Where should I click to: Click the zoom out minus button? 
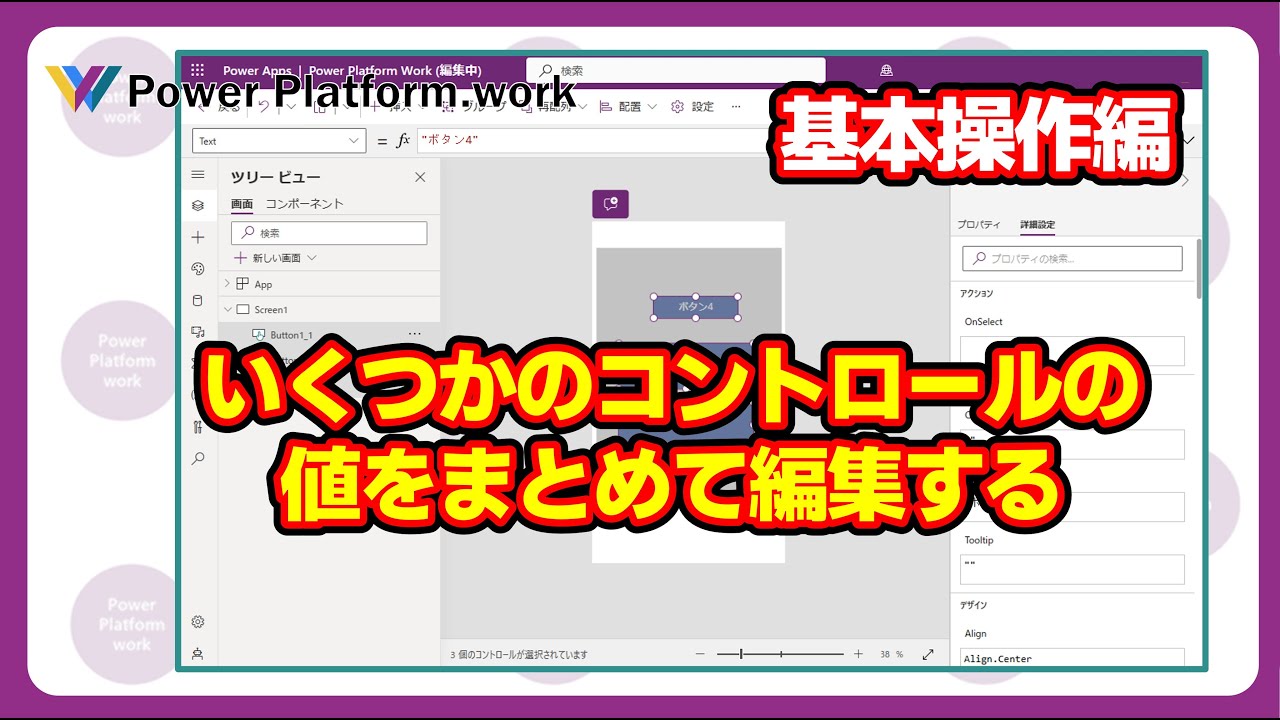(700, 654)
